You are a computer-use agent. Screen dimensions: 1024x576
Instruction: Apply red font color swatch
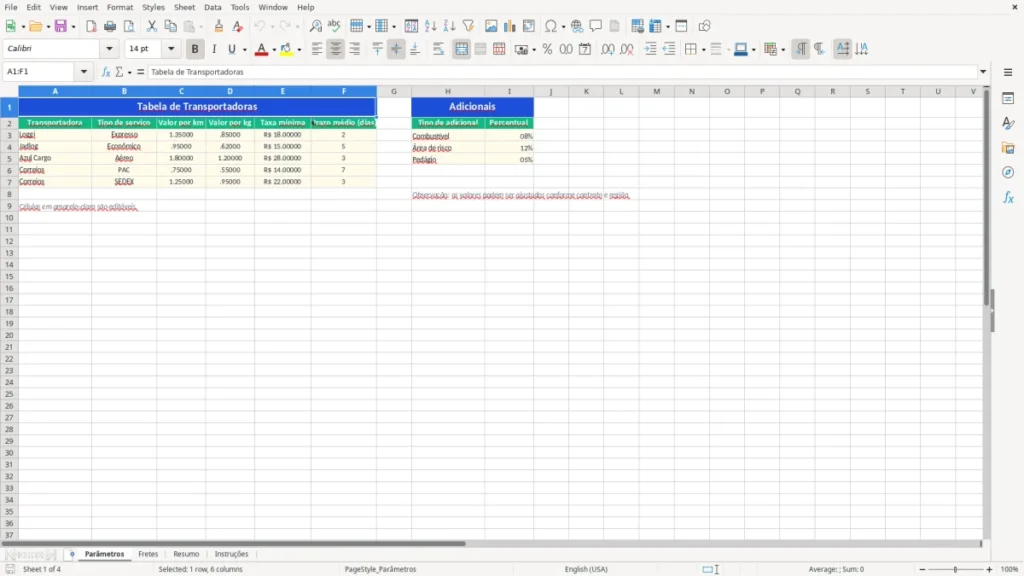tap(261, 49)
